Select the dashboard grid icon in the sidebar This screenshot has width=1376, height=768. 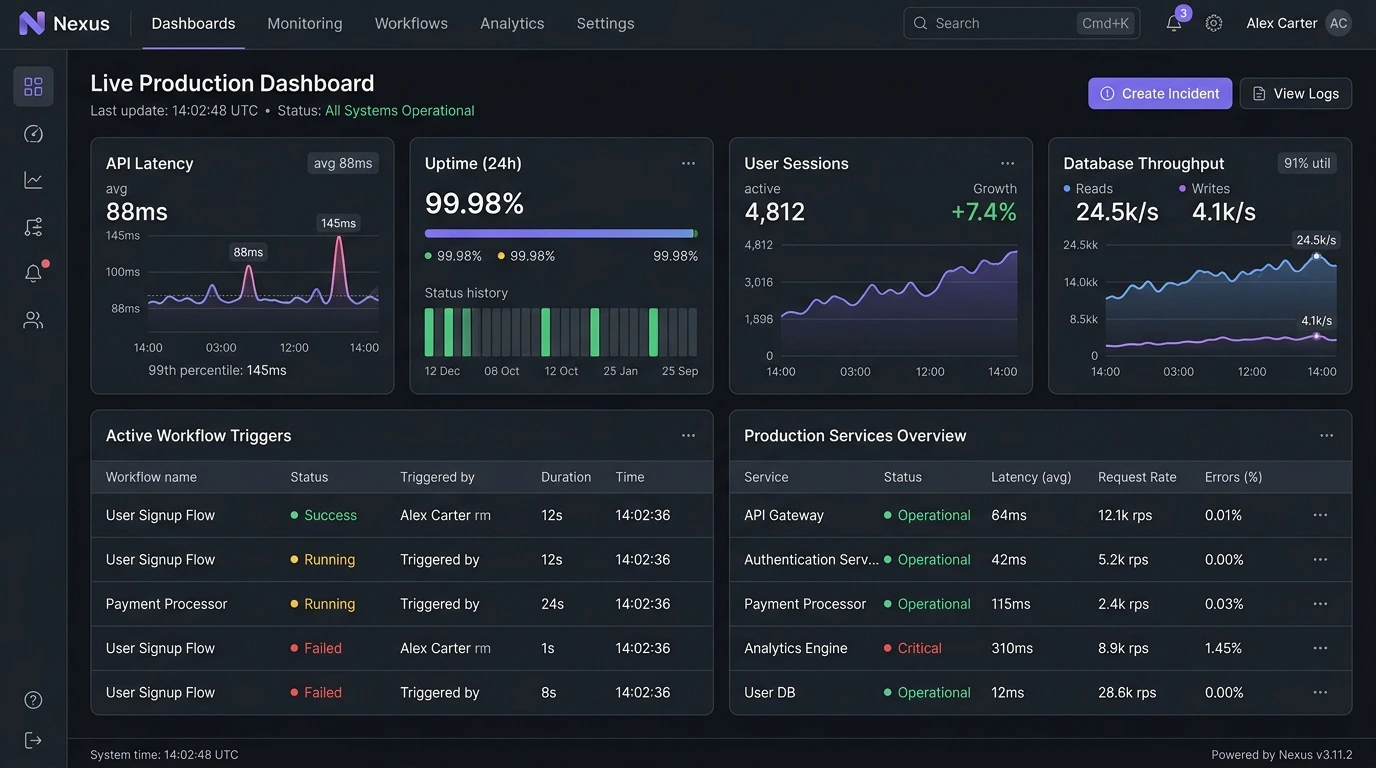point(33,87)
